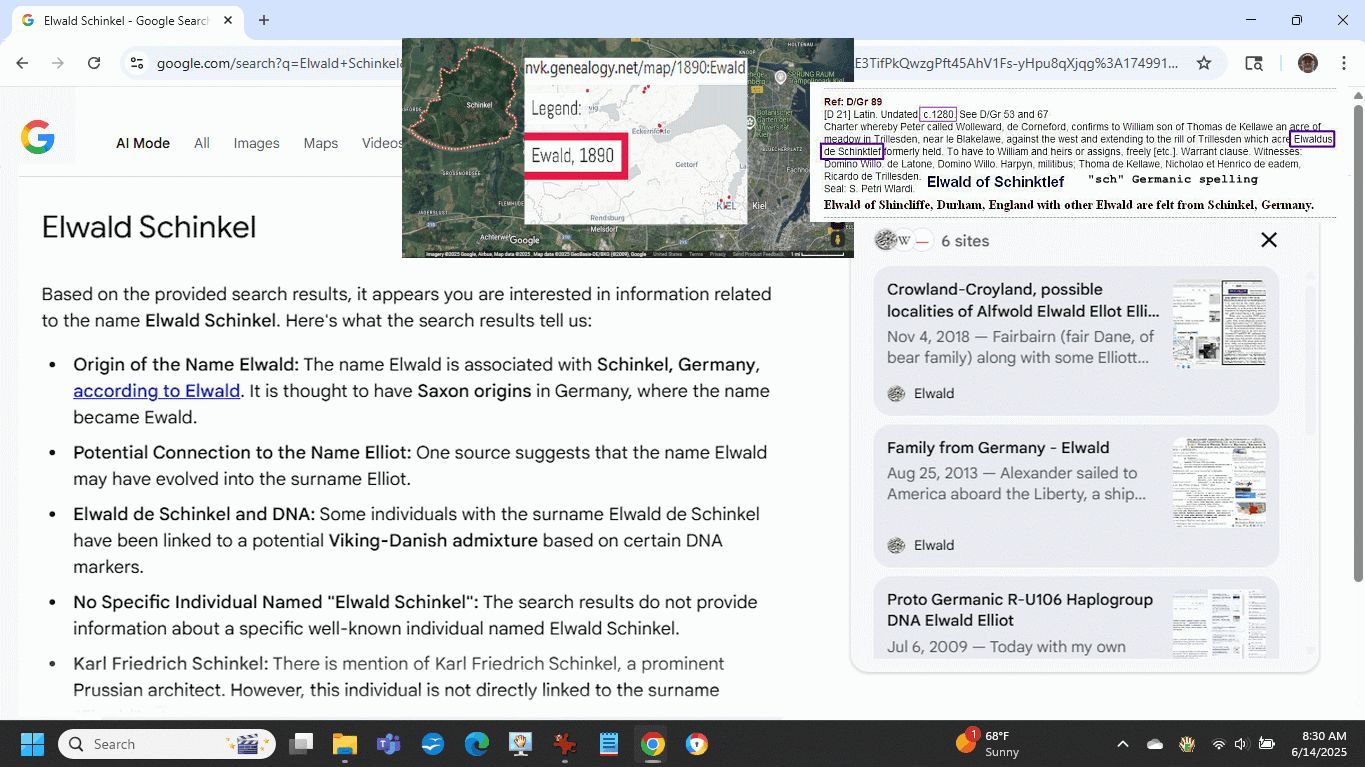This screenshot has height=767, width=1365.
Task: Open Chrome's three-dot menu
Action: (x=1342, y=63)
